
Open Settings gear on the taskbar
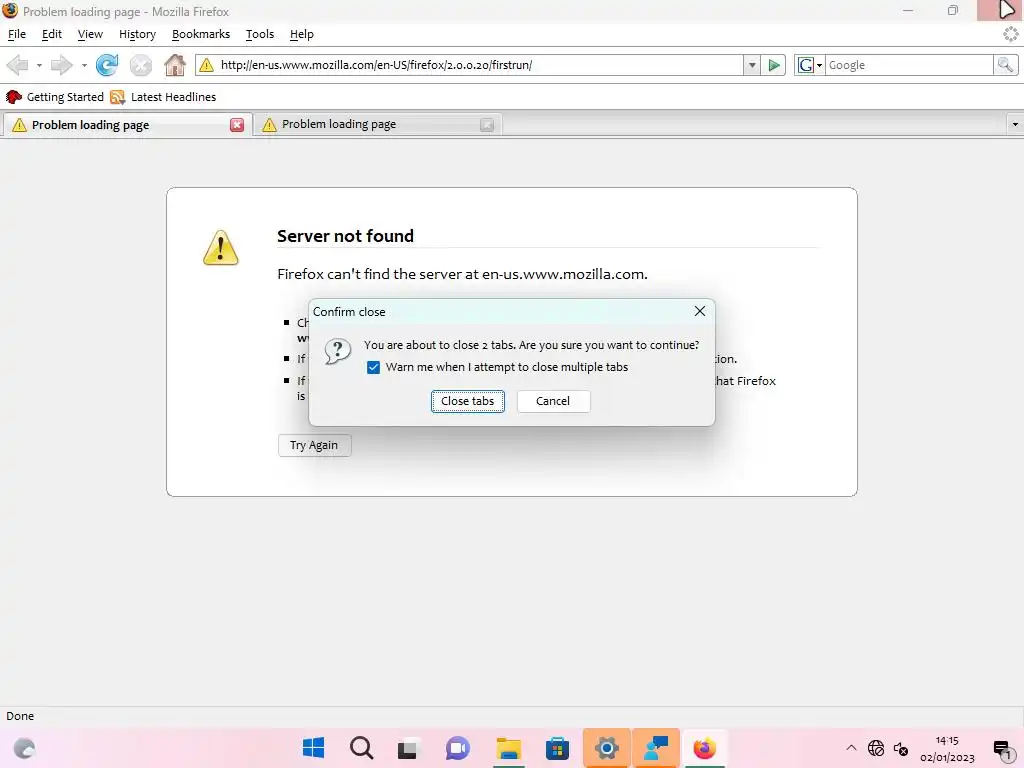(607, 748)
